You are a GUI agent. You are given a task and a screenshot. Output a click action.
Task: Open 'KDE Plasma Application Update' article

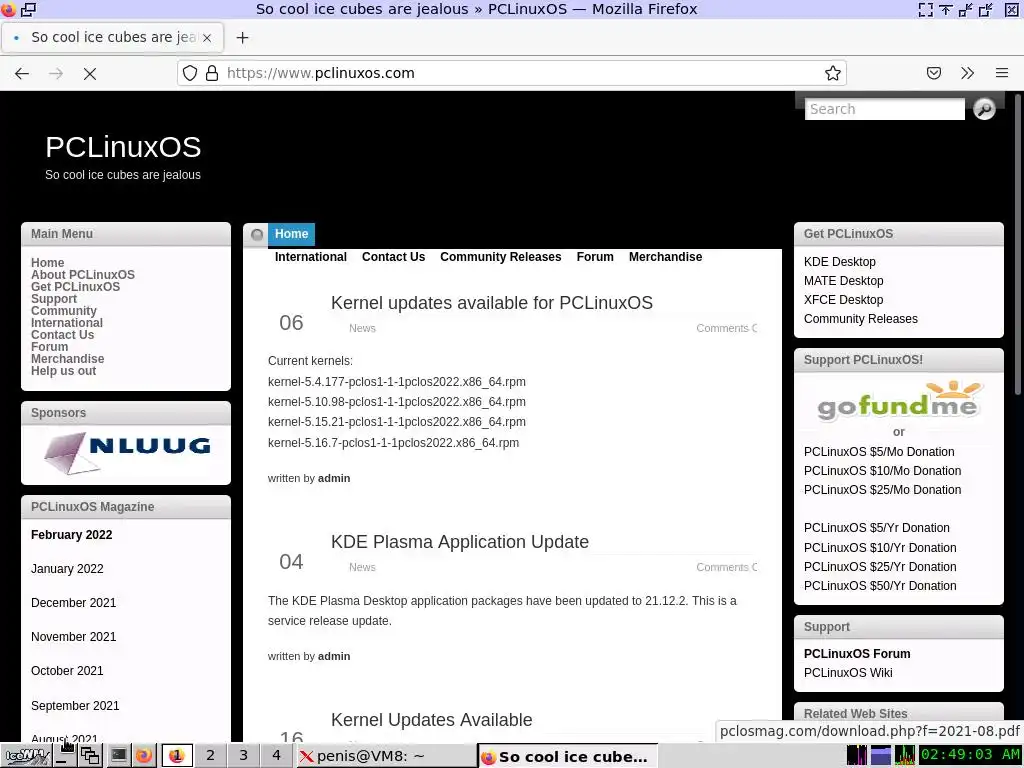pos(460,542)
